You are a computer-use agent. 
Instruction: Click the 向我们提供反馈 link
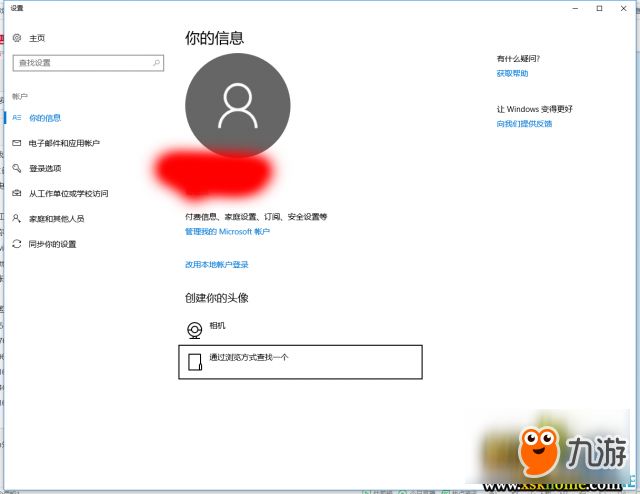pos(524,124)
